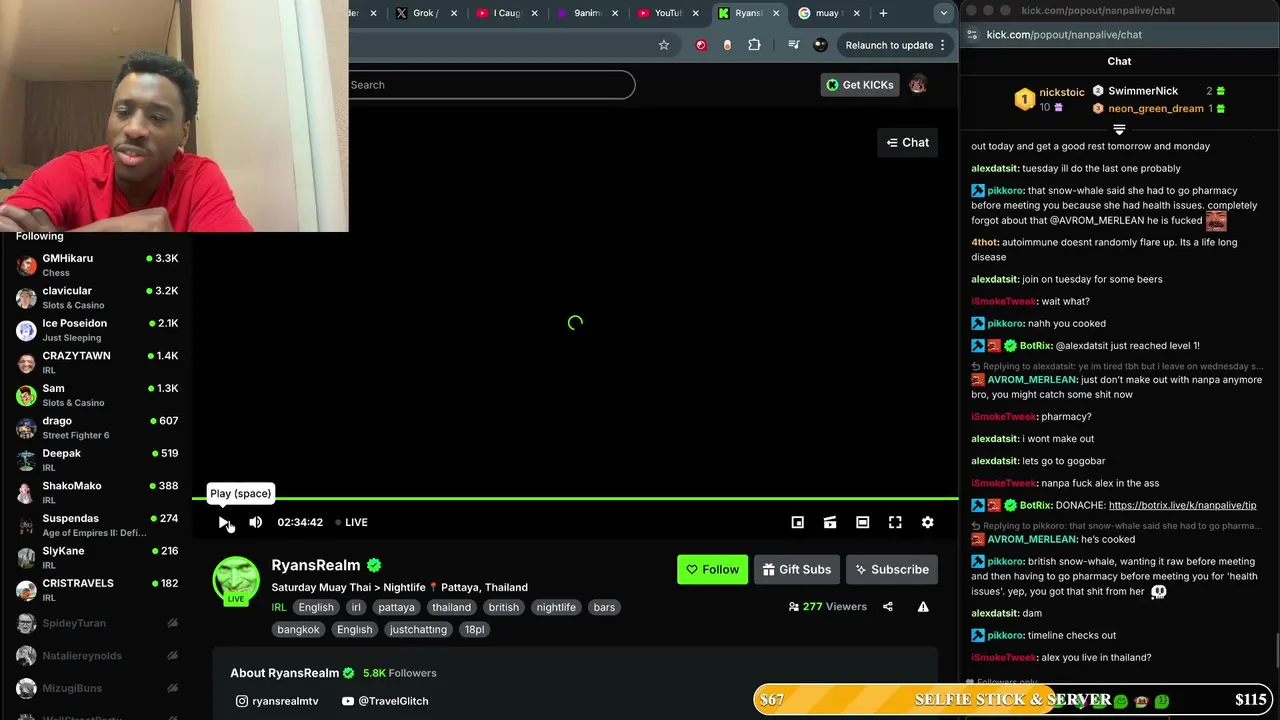
Task: Click the clip creation icon in player controls
Action: (830, 522)
